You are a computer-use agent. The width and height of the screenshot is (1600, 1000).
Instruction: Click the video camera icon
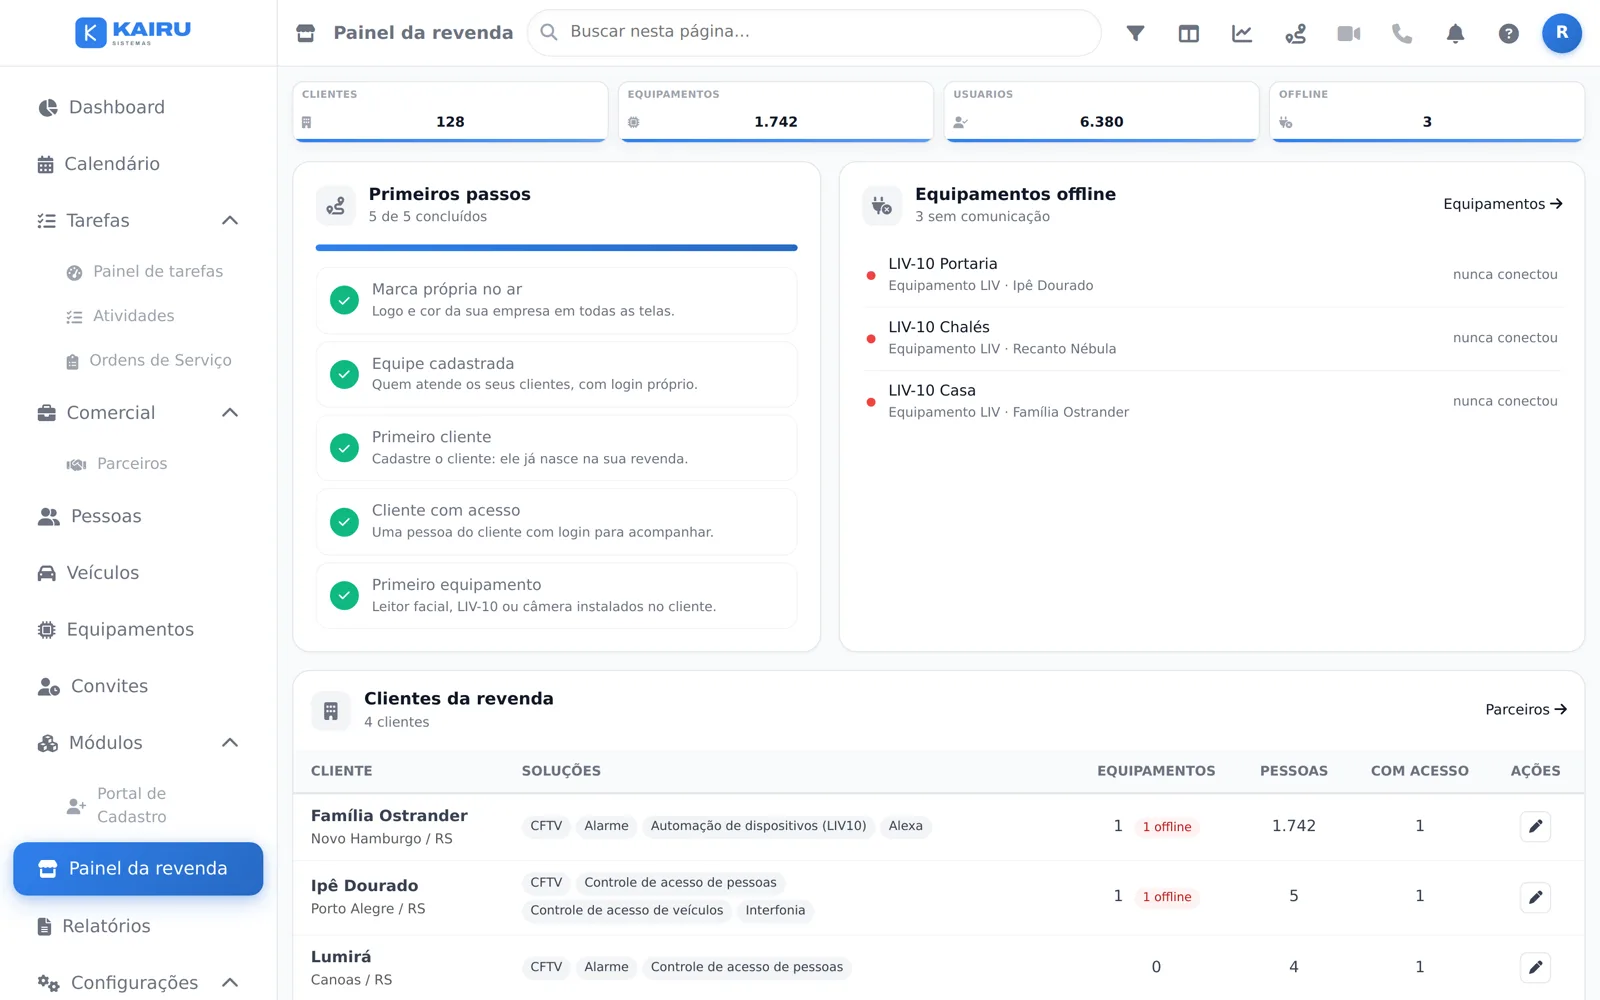(1349, 33)
